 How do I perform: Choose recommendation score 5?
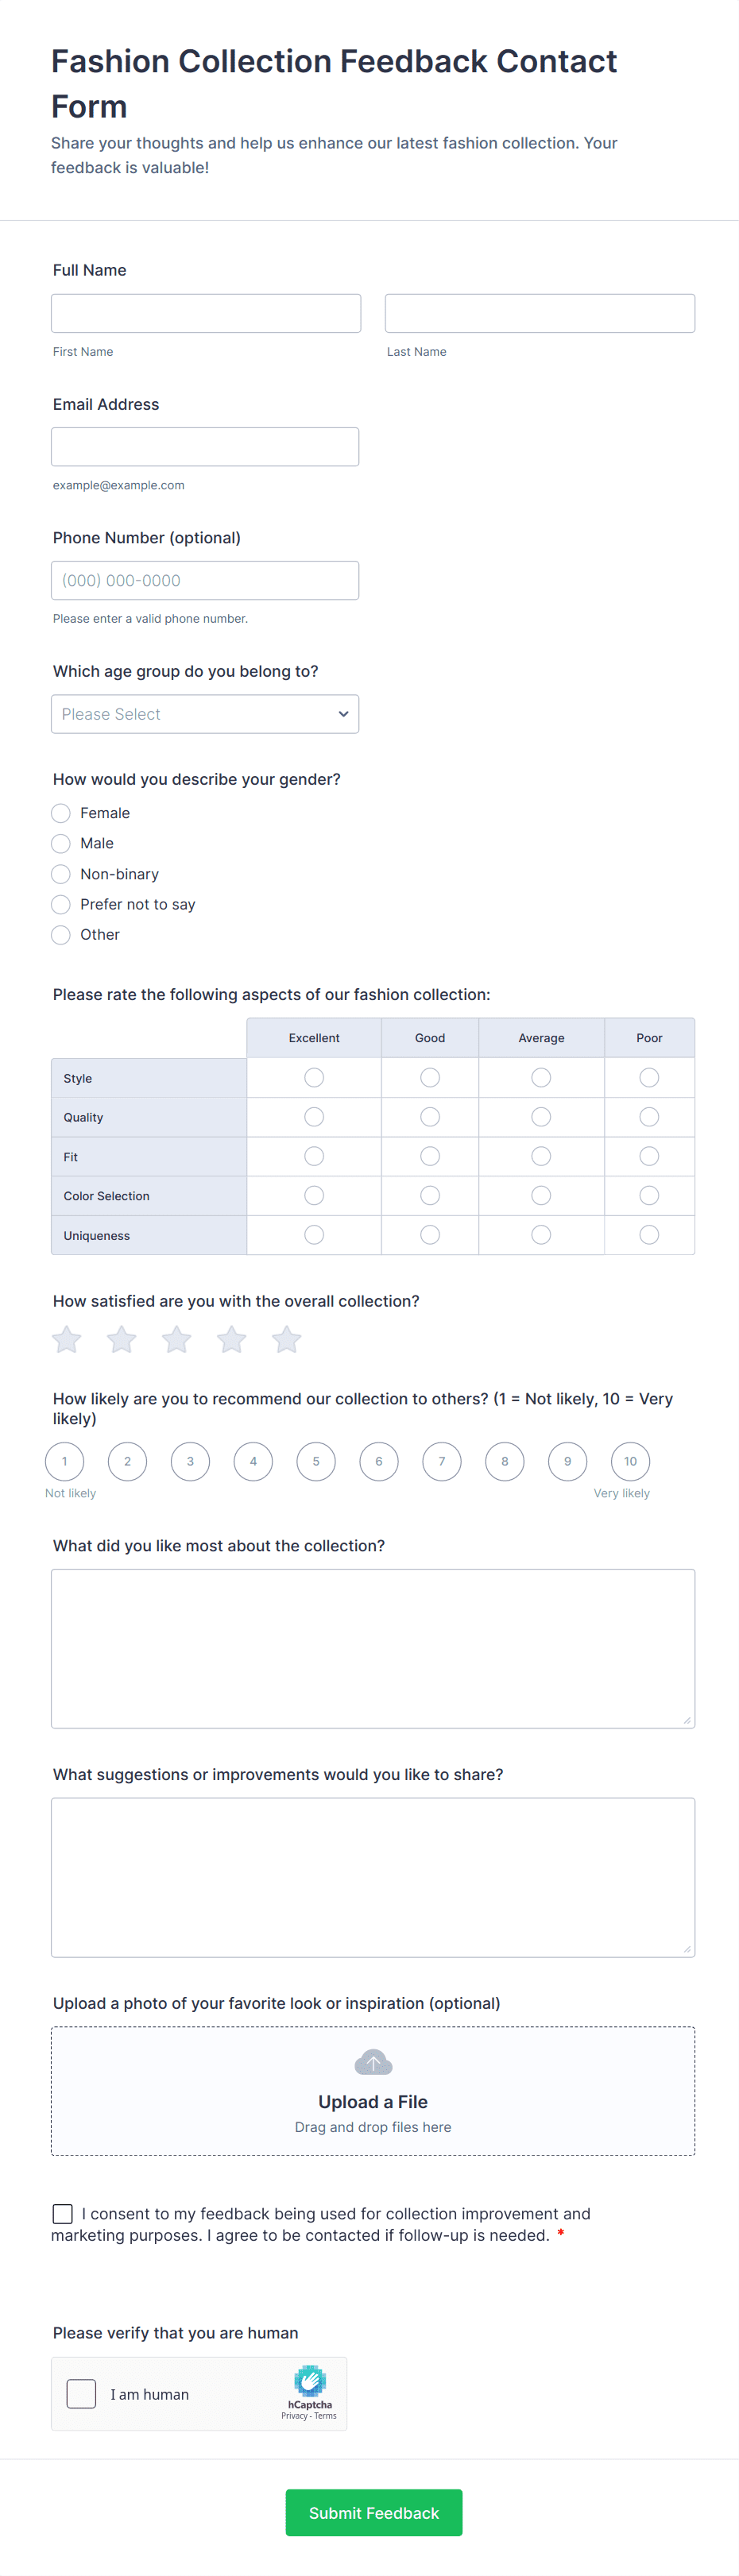(x=316, y=1461)
